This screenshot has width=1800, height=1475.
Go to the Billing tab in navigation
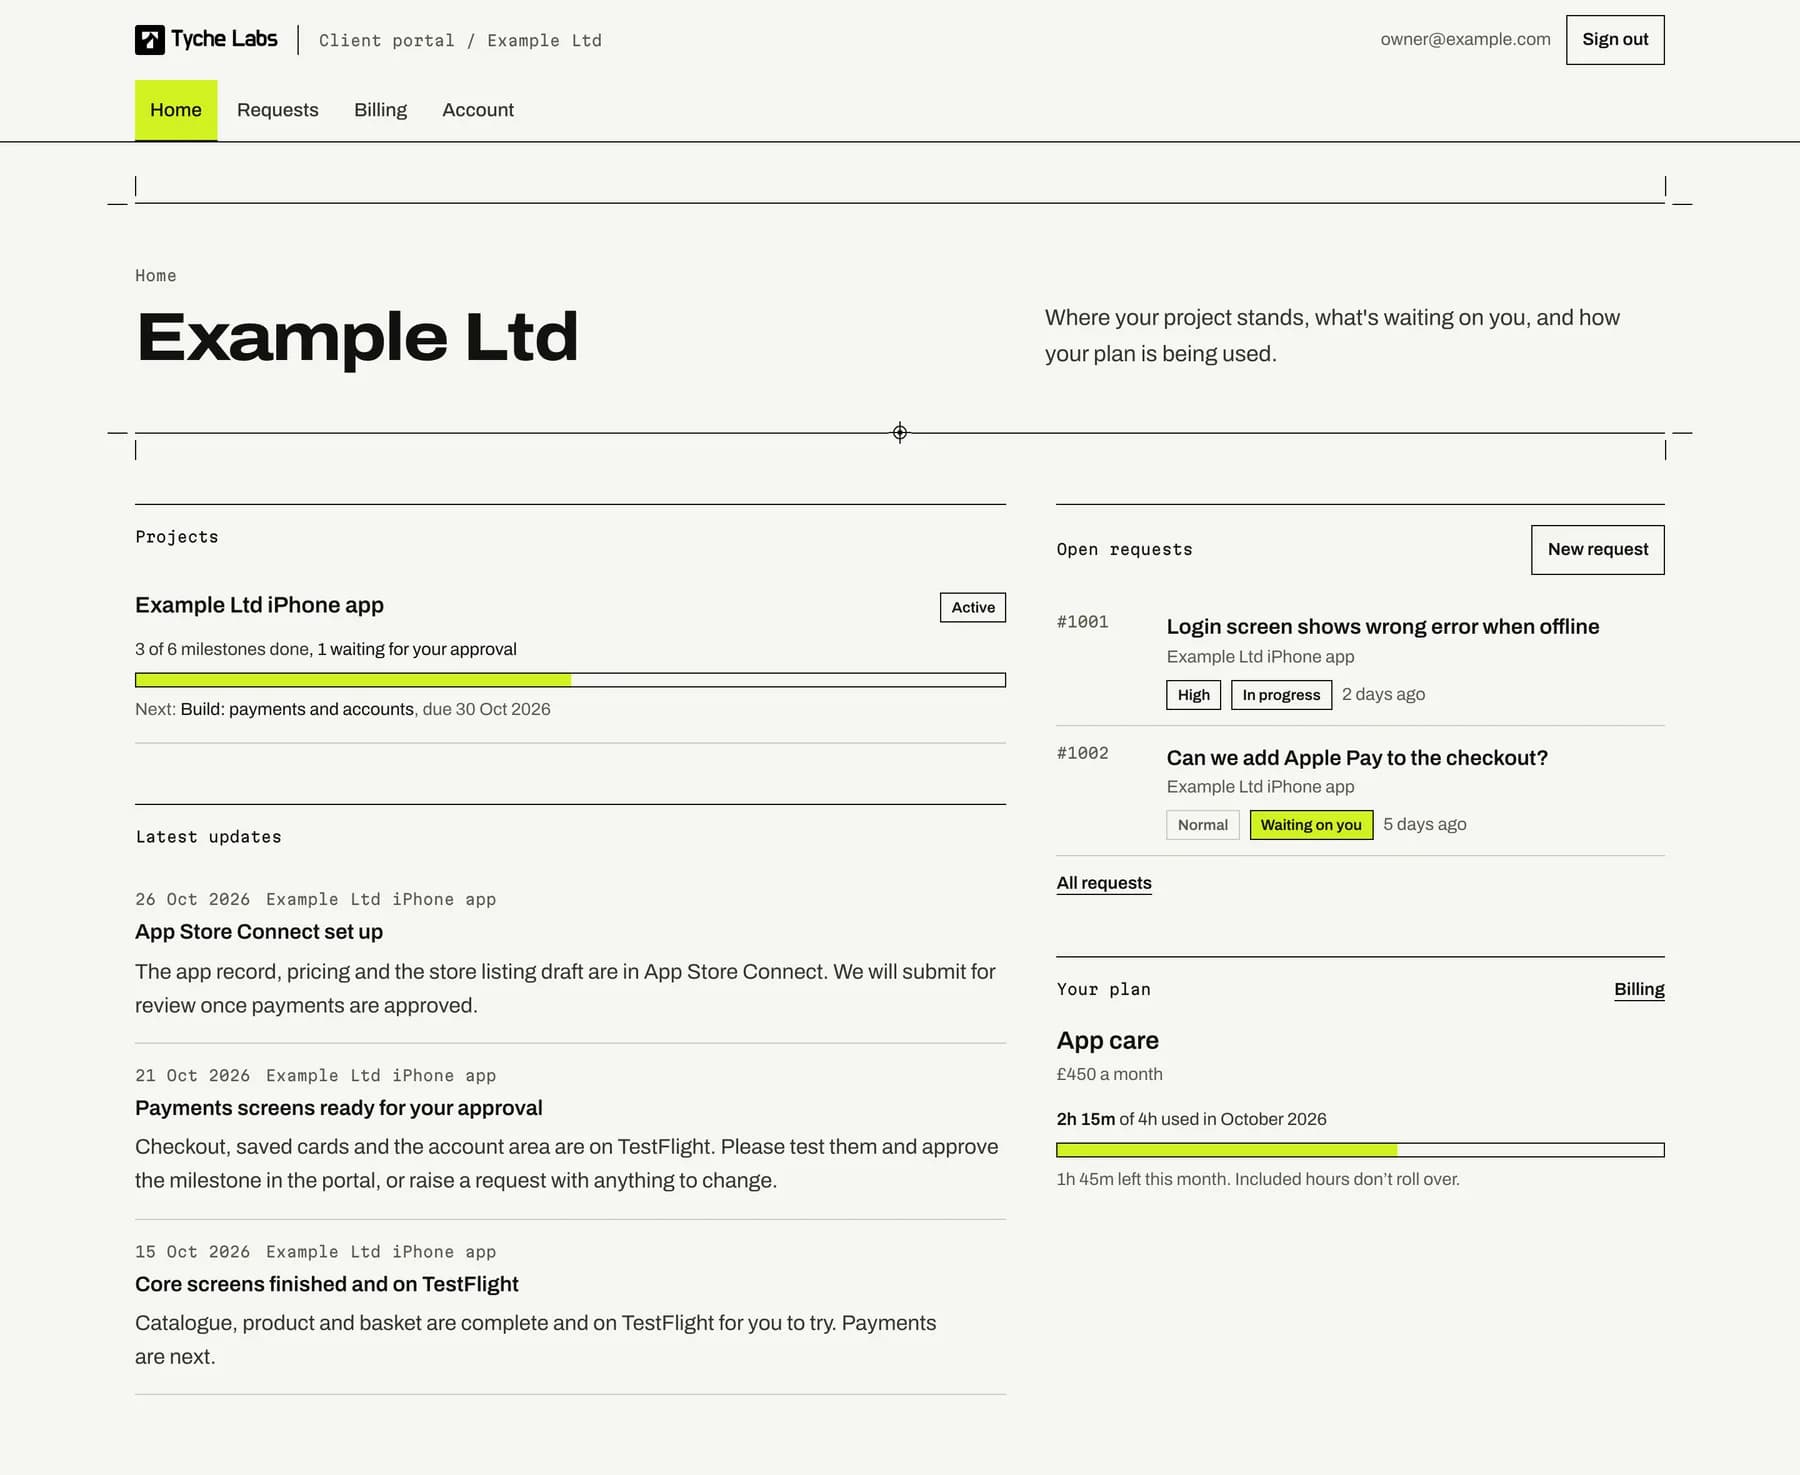click(380, 110)
